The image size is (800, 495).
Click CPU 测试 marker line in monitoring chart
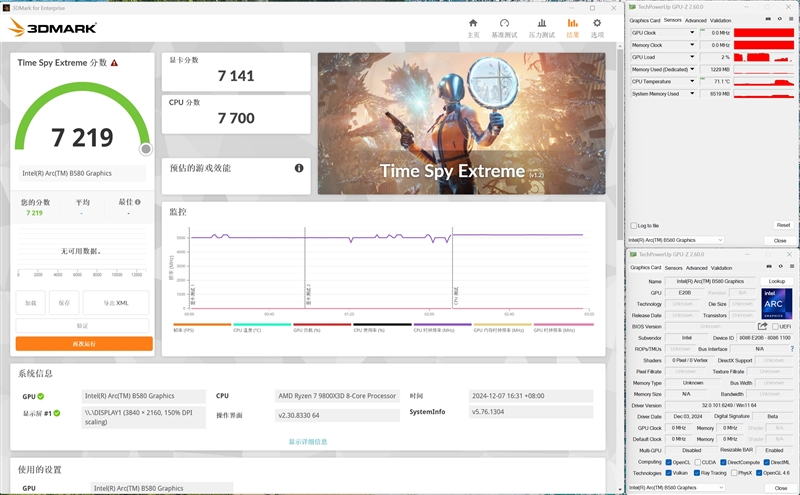(x=453, y=268)
